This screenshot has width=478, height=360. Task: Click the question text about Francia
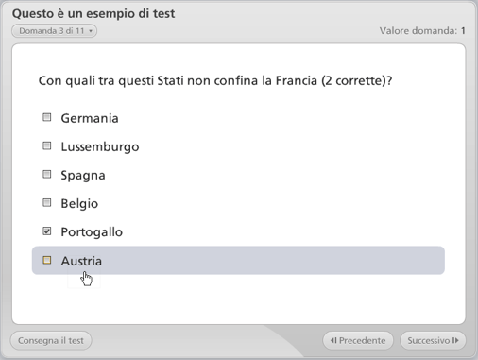pyautogui.click(x=215, y=81)
